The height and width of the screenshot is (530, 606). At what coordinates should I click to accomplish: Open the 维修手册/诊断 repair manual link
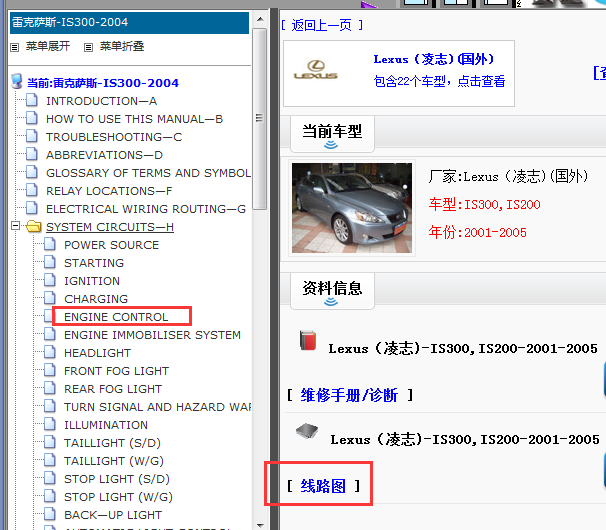point(349,395)
